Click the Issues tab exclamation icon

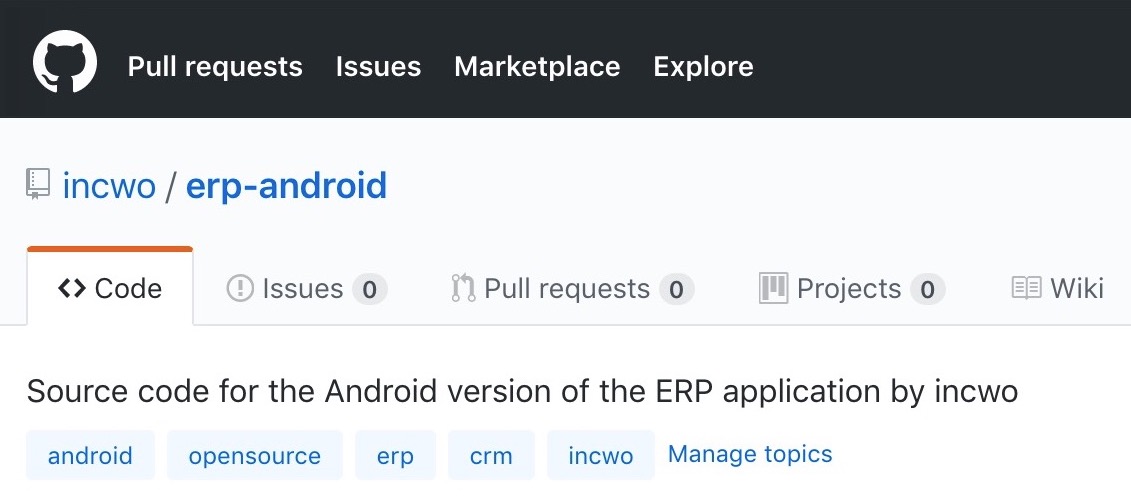239,288
